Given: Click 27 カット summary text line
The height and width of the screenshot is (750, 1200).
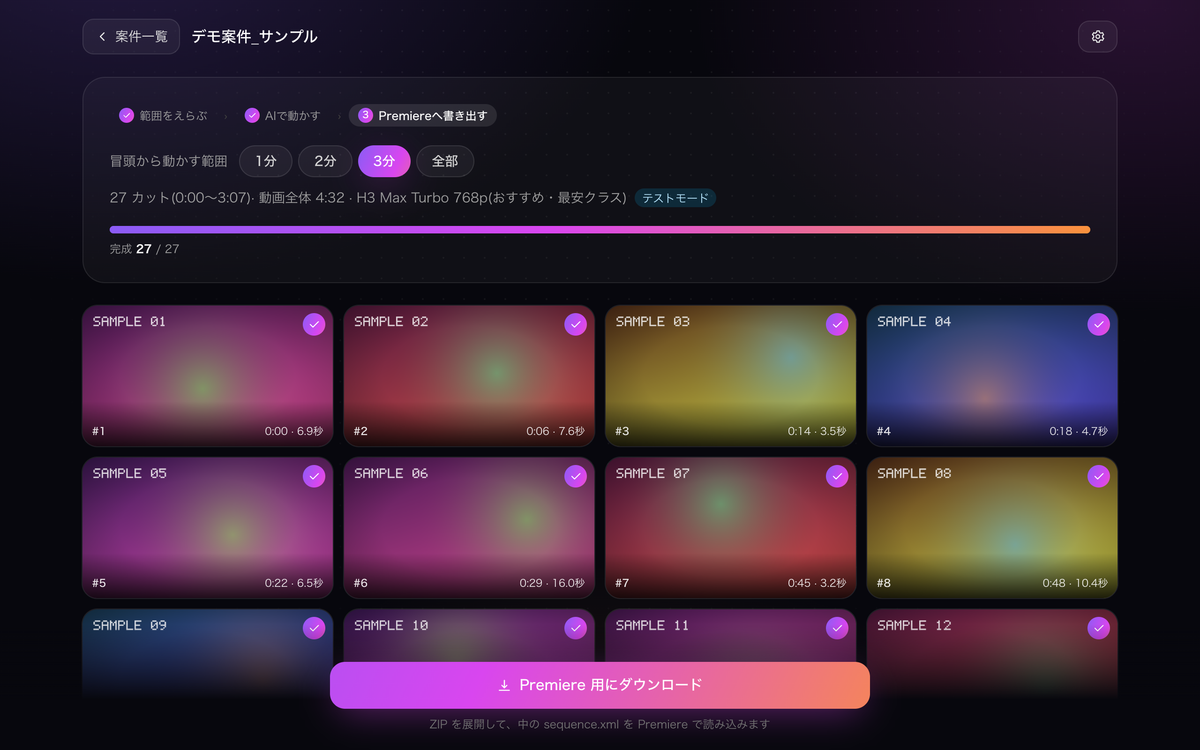Looking at the screenshot, I should pyautogui.click(x=368, y=198).
